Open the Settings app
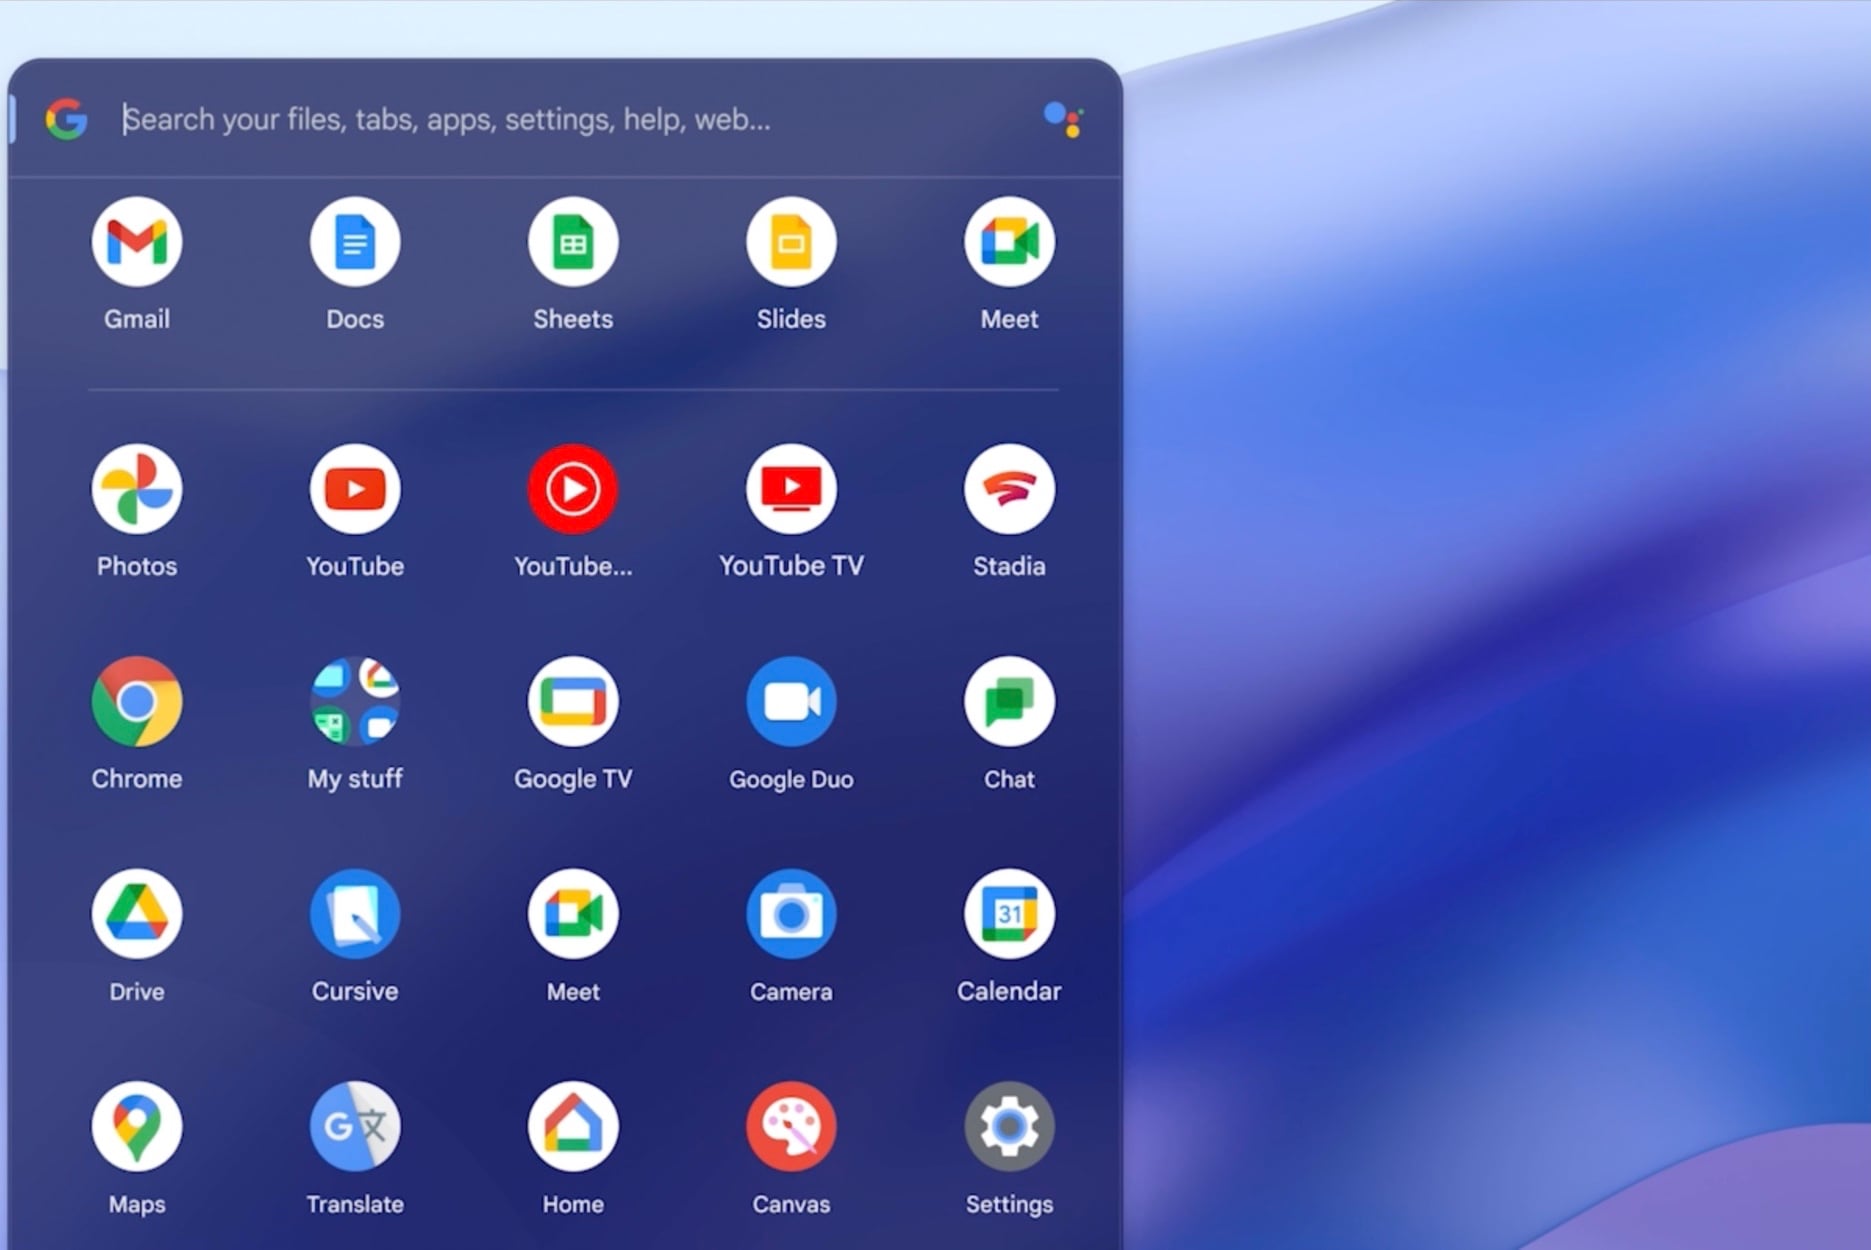Viewport: 1871px width, 1250px height. (x=1009, y=1127)
